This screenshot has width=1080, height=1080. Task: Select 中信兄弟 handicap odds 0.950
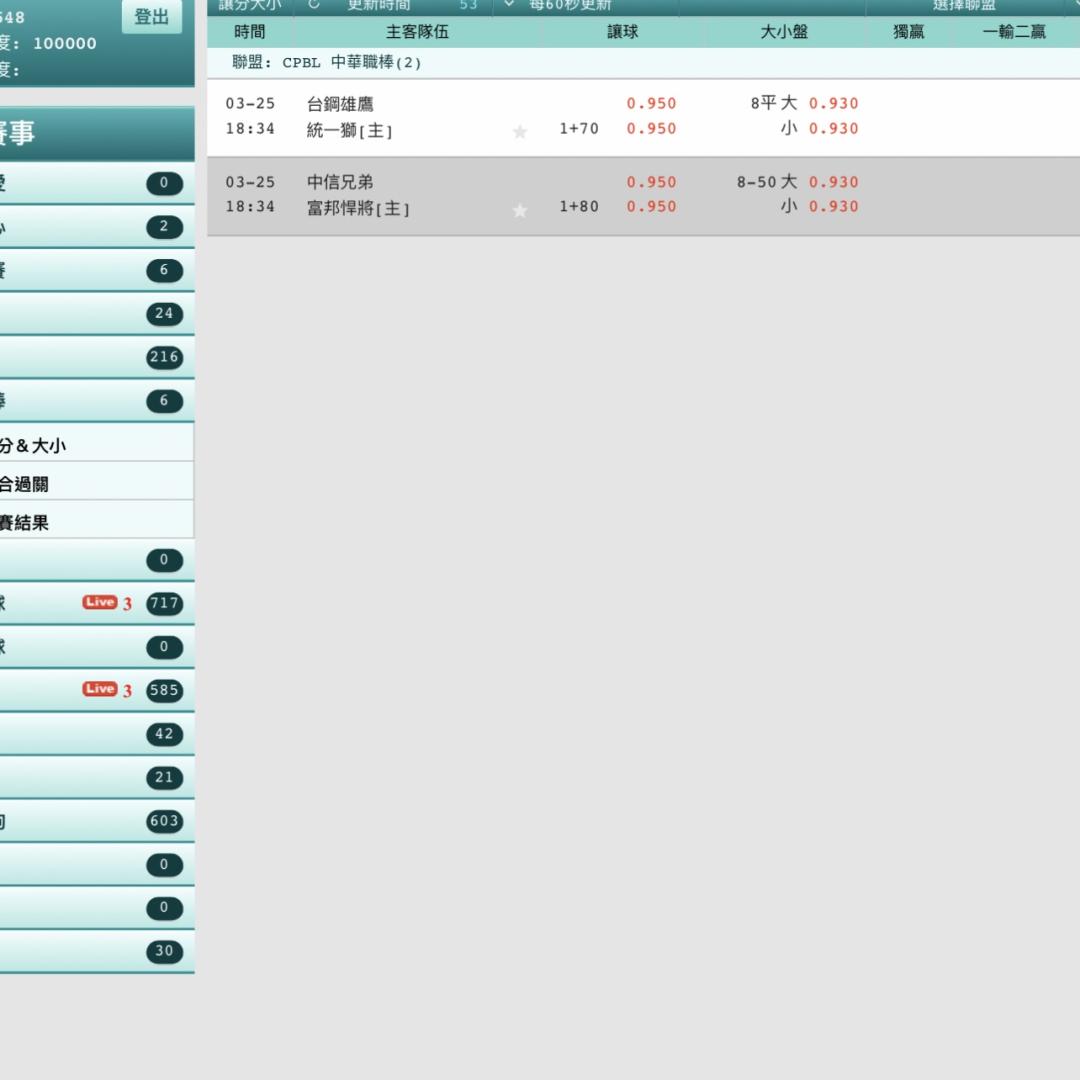651,183
